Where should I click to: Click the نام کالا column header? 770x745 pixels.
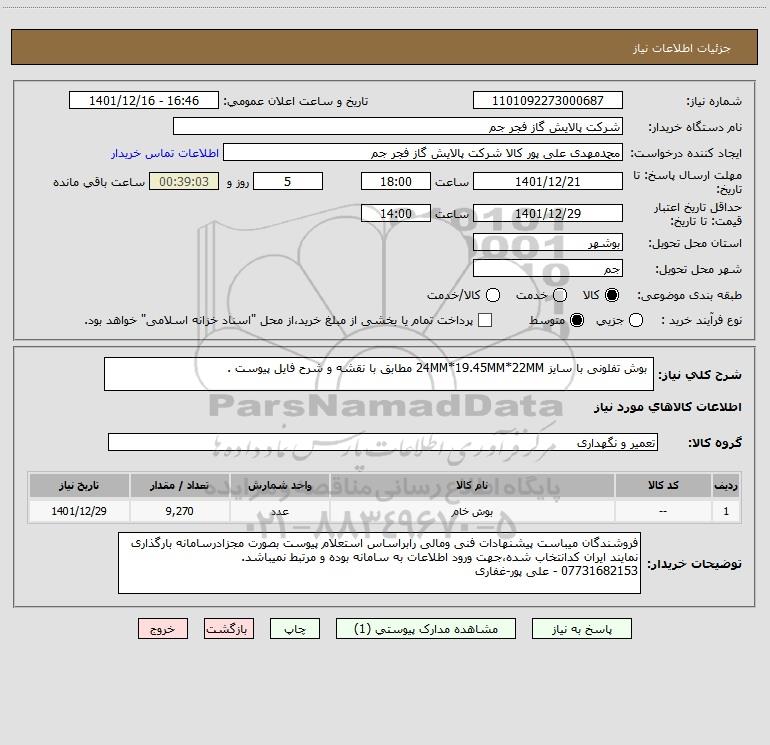click(472, 485)
